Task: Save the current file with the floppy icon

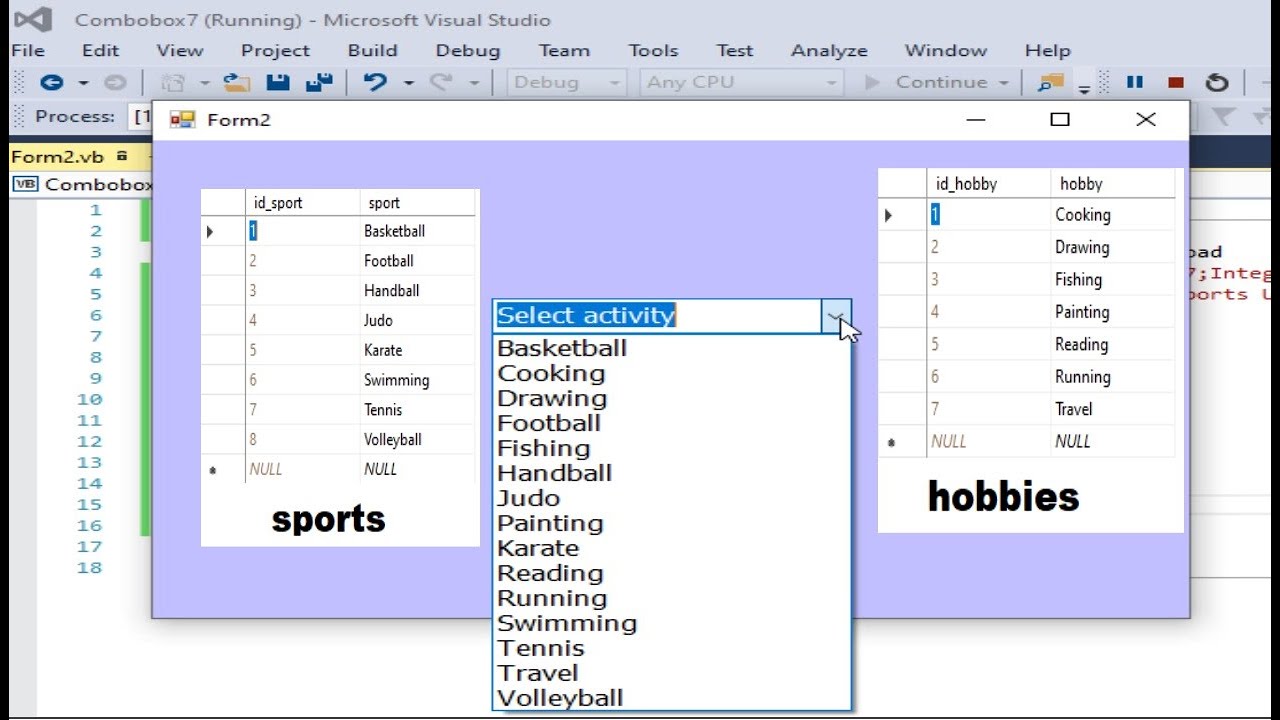Action: pos(278,83)
